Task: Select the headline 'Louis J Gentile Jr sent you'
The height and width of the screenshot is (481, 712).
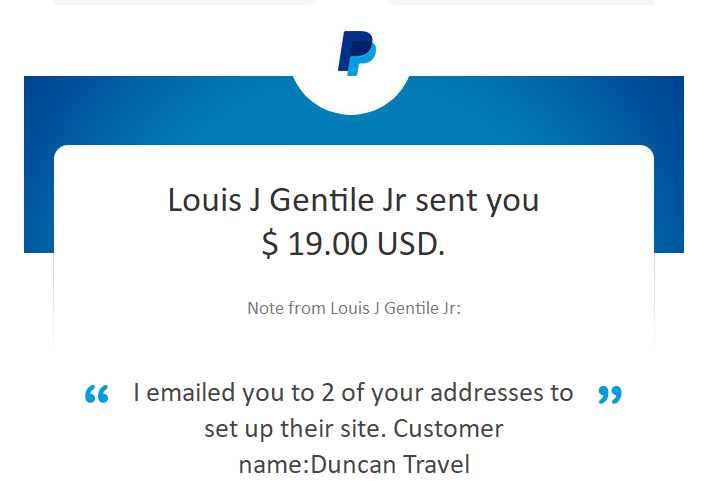Action: (x=353, y=200)
